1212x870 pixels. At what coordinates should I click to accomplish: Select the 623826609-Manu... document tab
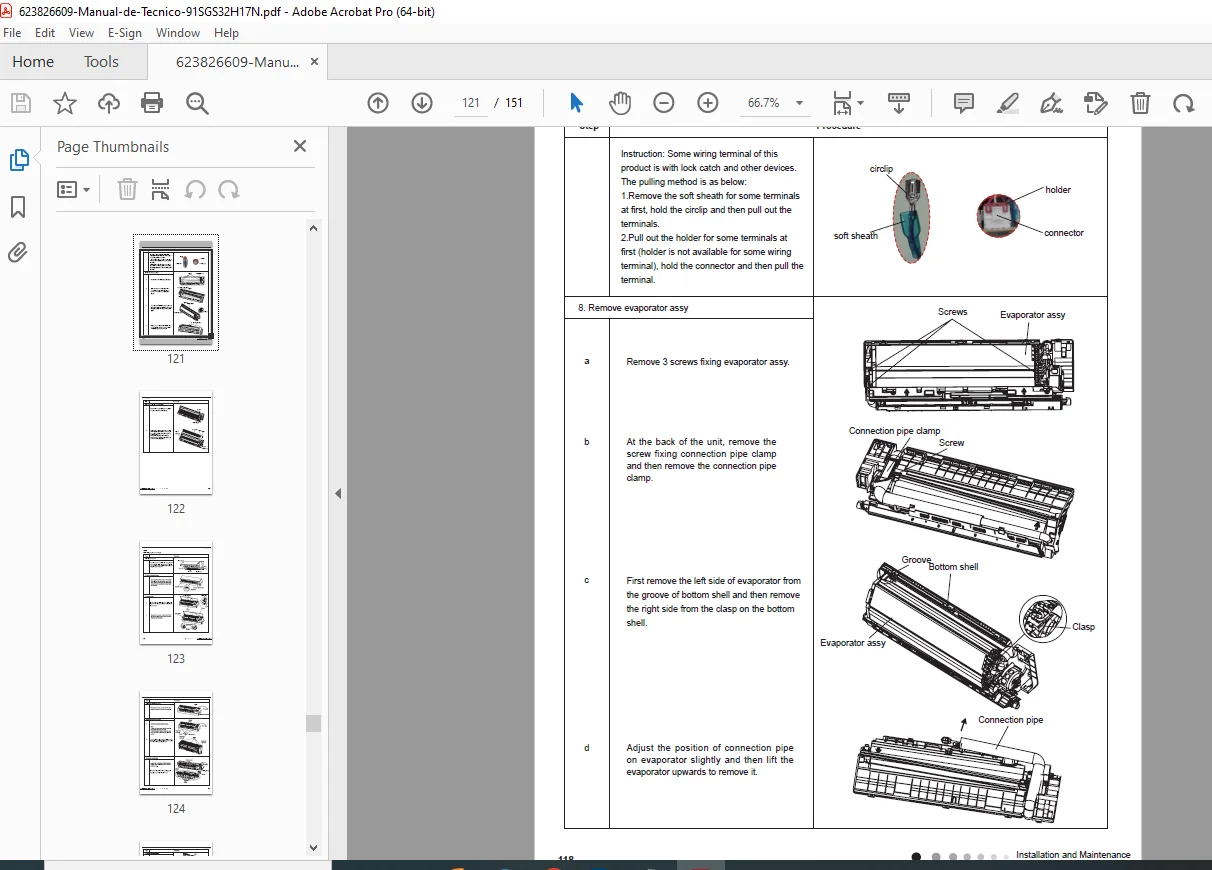tap(237, 62)
